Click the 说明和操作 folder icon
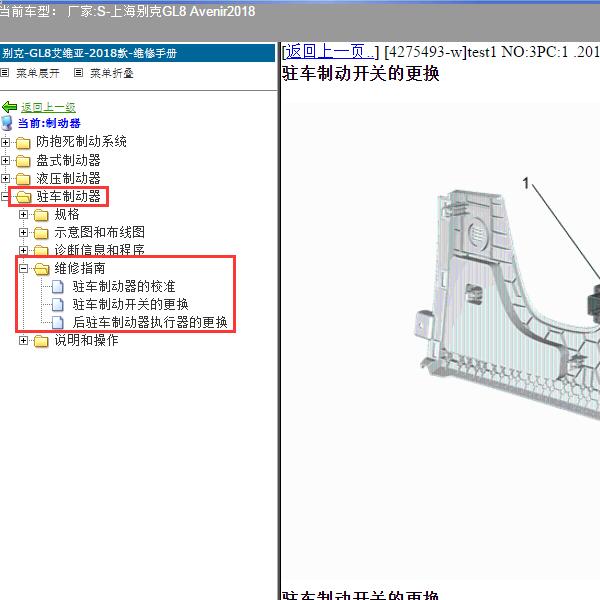The height and width of the screenshot is (600, 600). click(x=41, y=341)
